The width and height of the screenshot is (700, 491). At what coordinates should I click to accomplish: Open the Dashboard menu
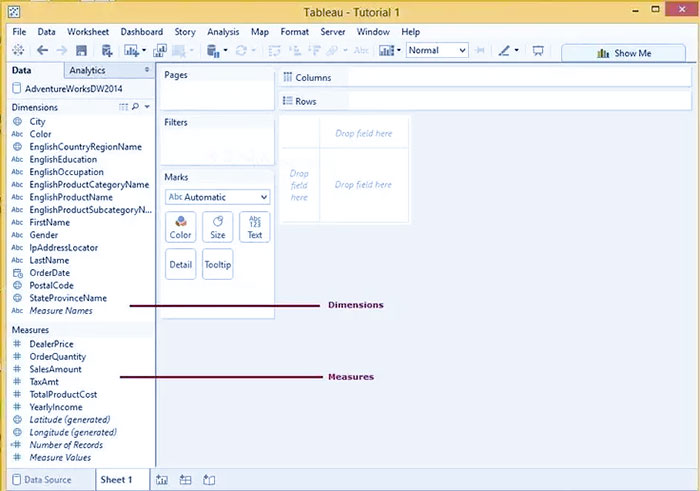[x=142, y=32]
